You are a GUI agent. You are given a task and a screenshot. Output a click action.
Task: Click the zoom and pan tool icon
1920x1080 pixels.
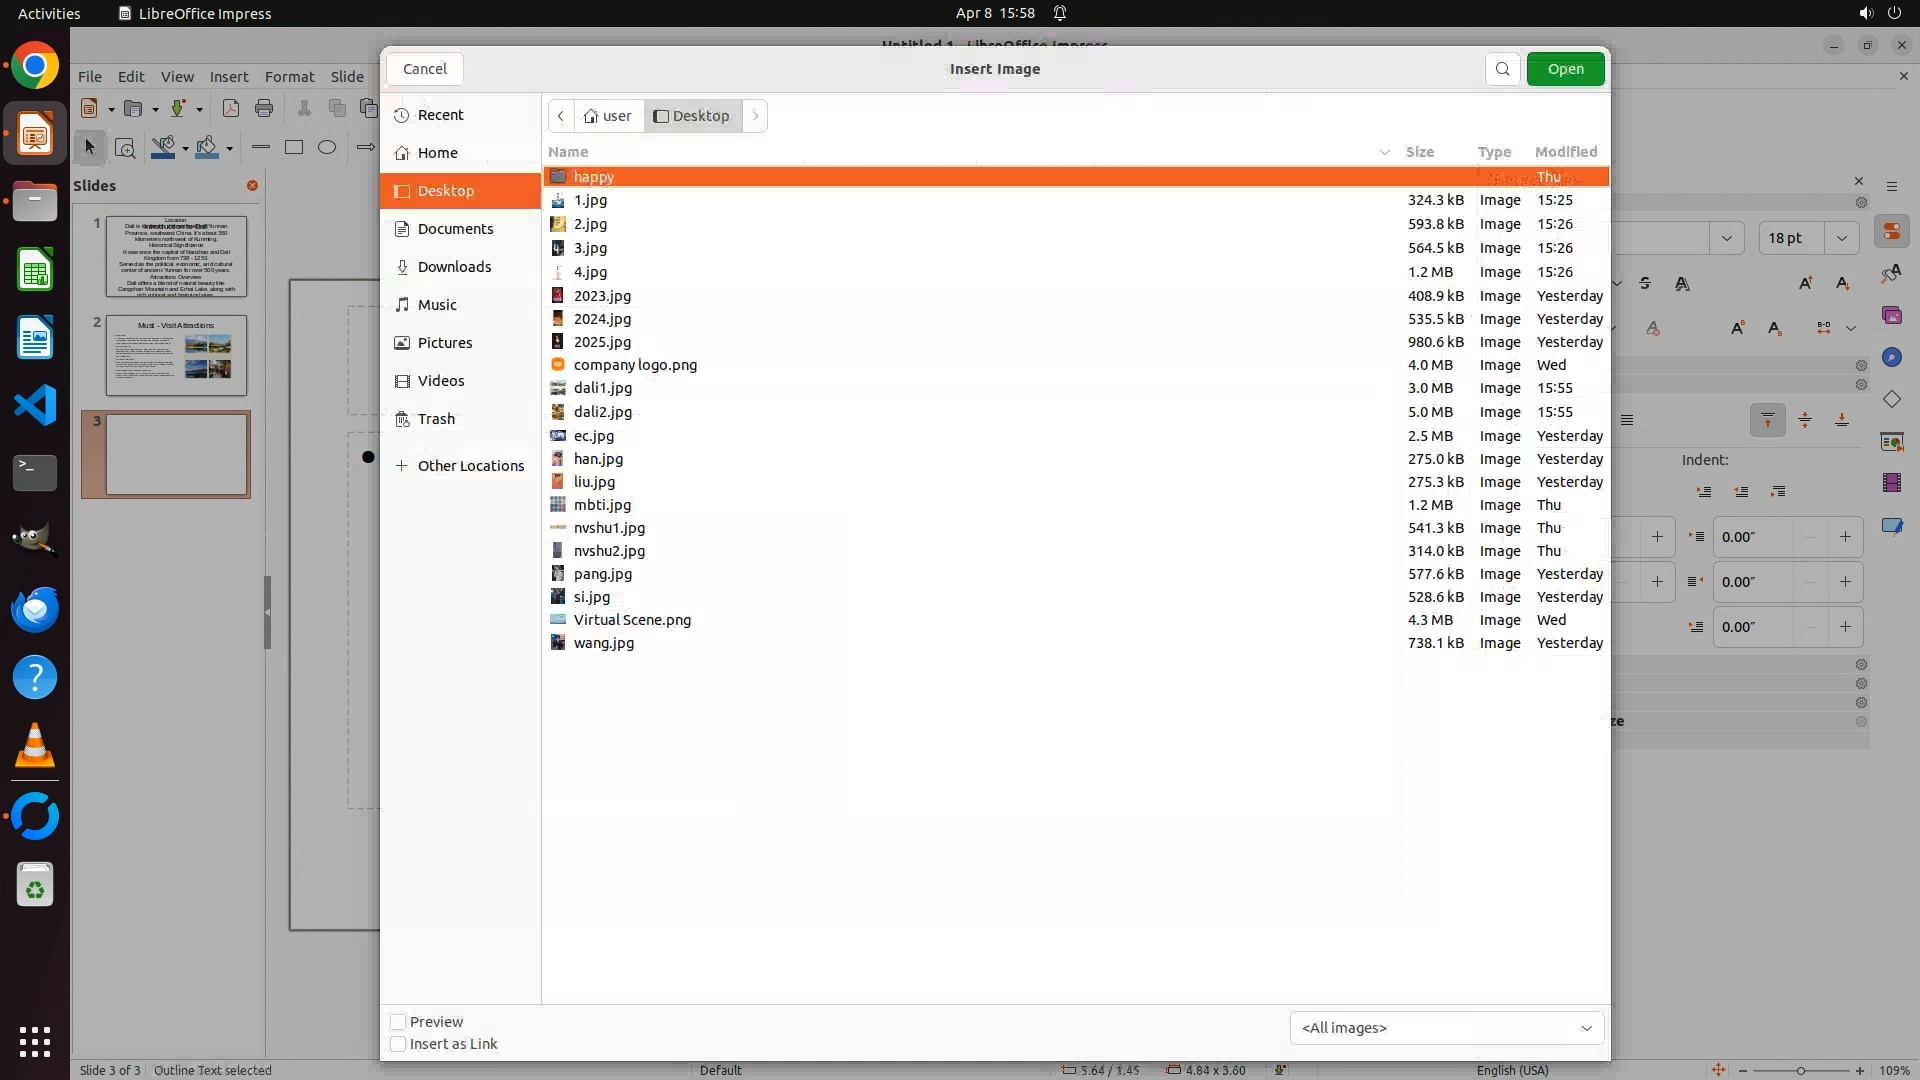(x=125, y=148)
